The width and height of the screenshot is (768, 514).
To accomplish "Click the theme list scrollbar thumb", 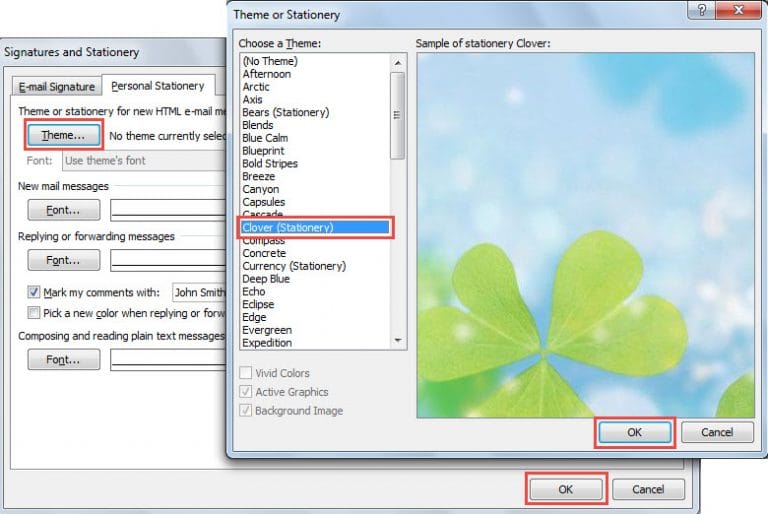I will [398, 116].
